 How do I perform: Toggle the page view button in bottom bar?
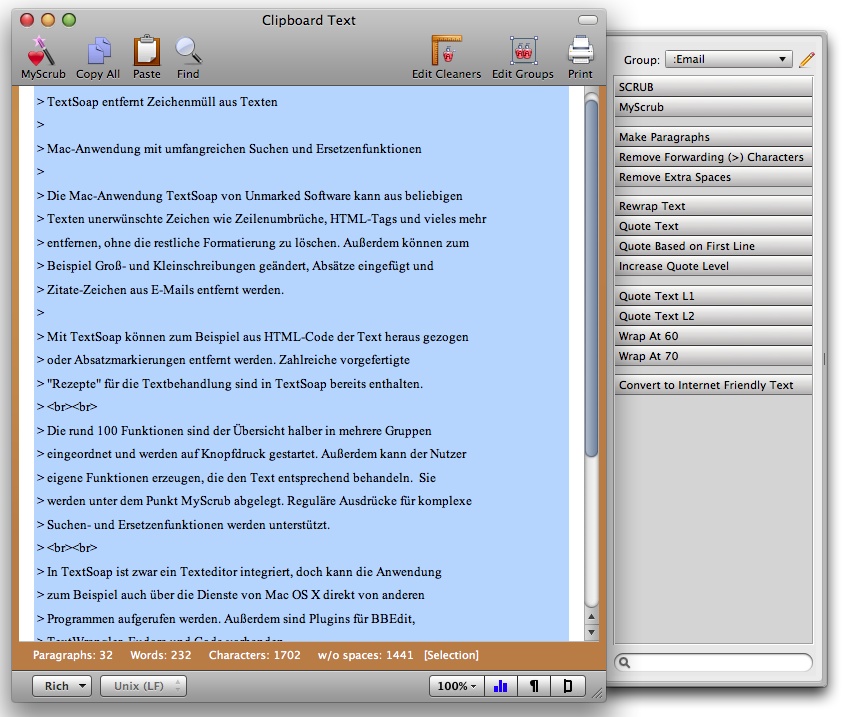point(567,686)
